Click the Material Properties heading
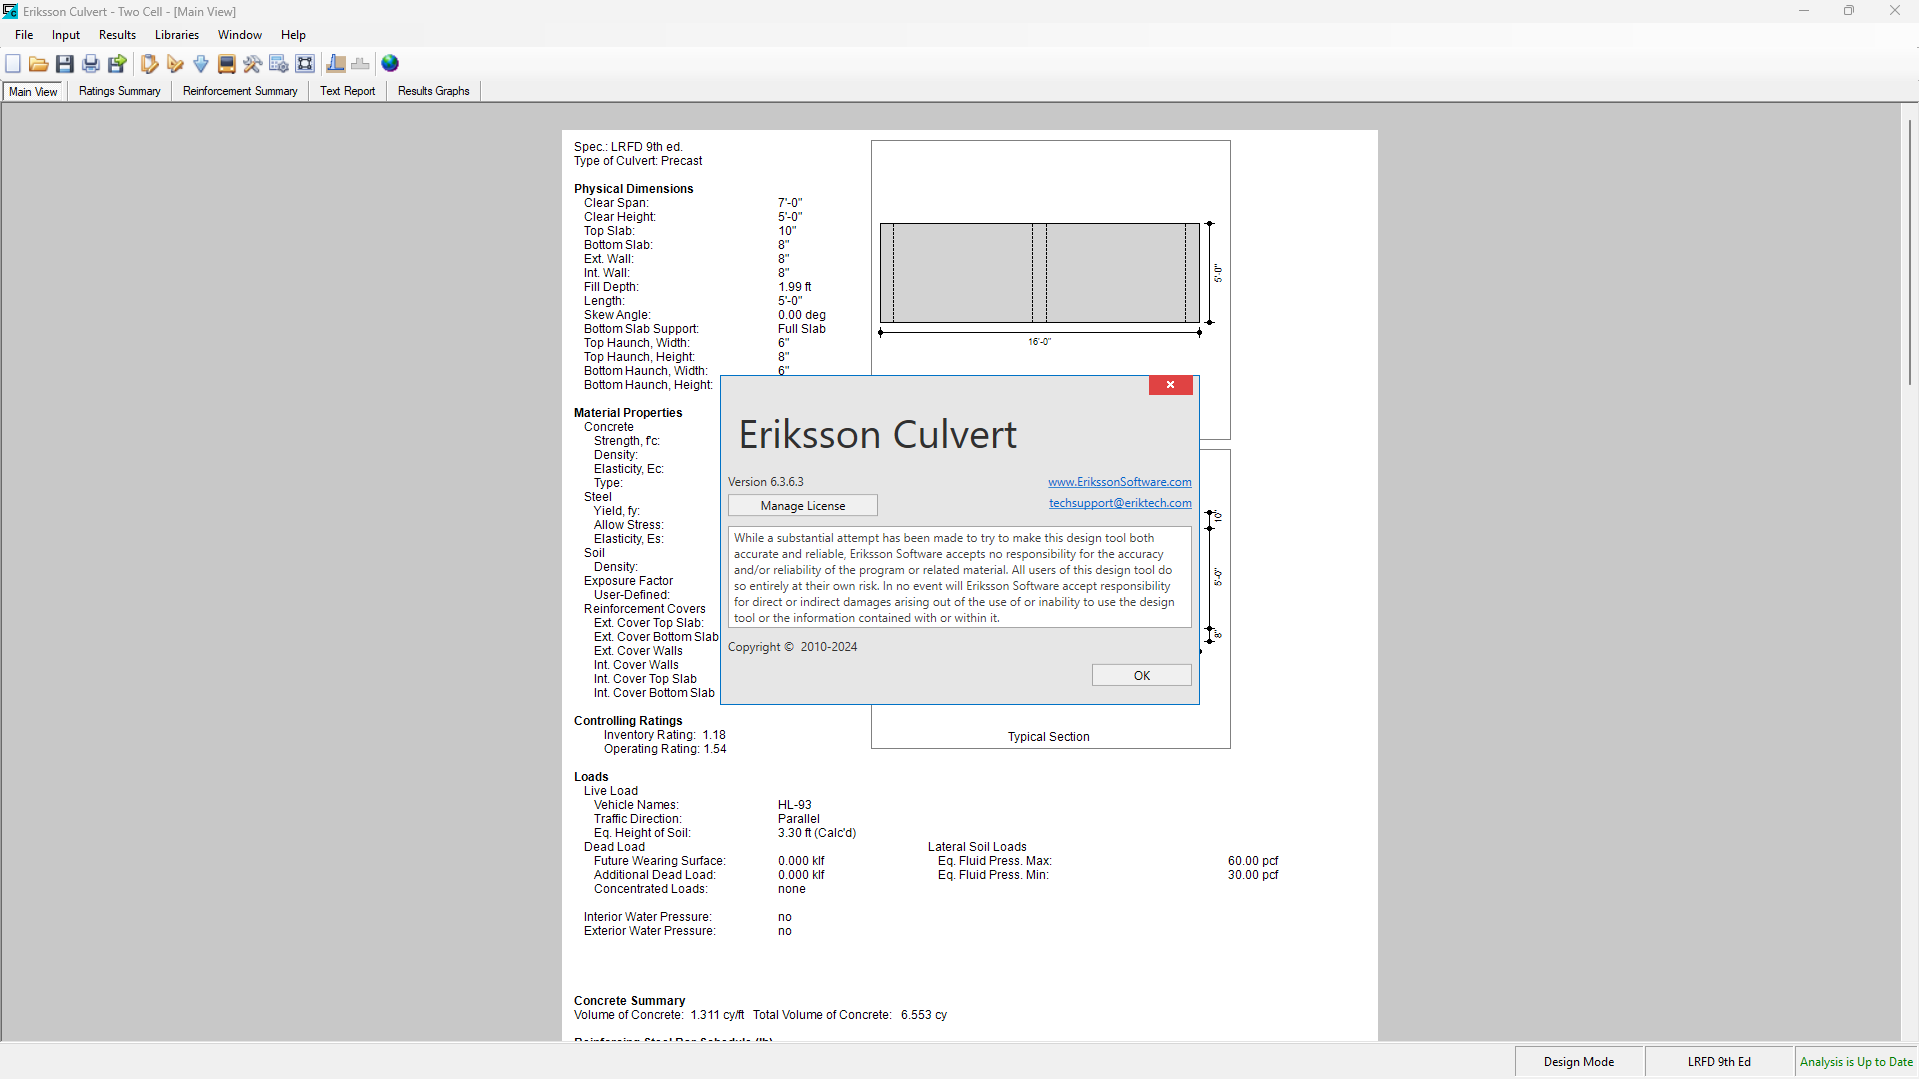The image size is (1919, 1079). (628, 413)
